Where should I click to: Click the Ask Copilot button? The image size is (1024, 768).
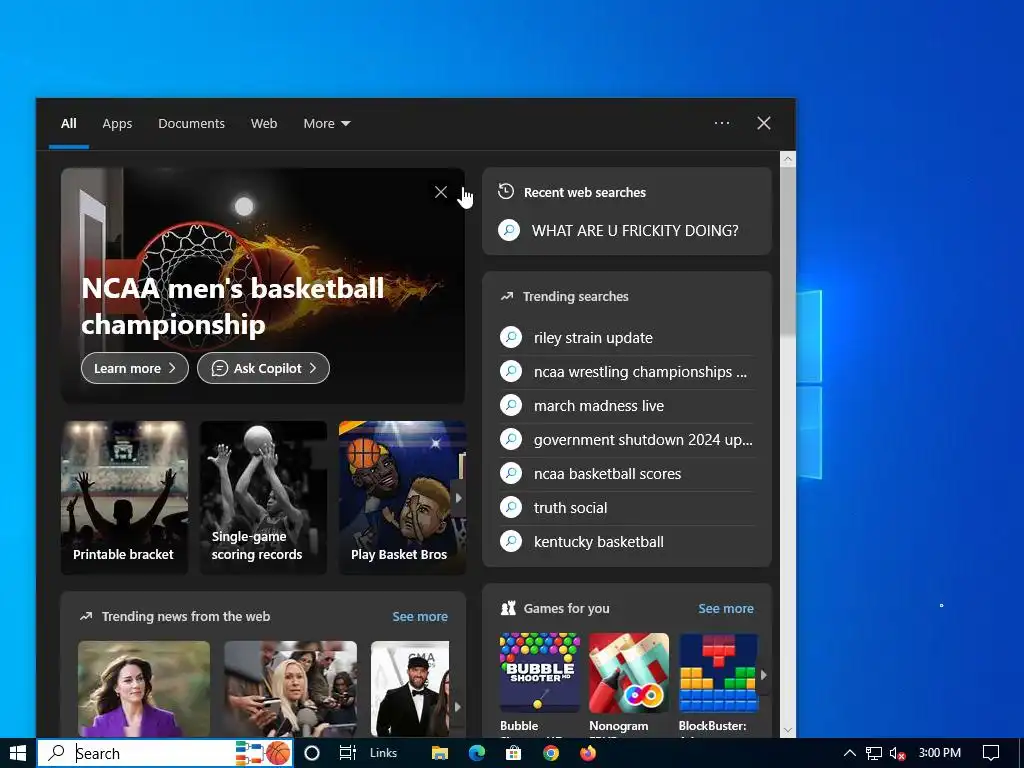(263, 368)
